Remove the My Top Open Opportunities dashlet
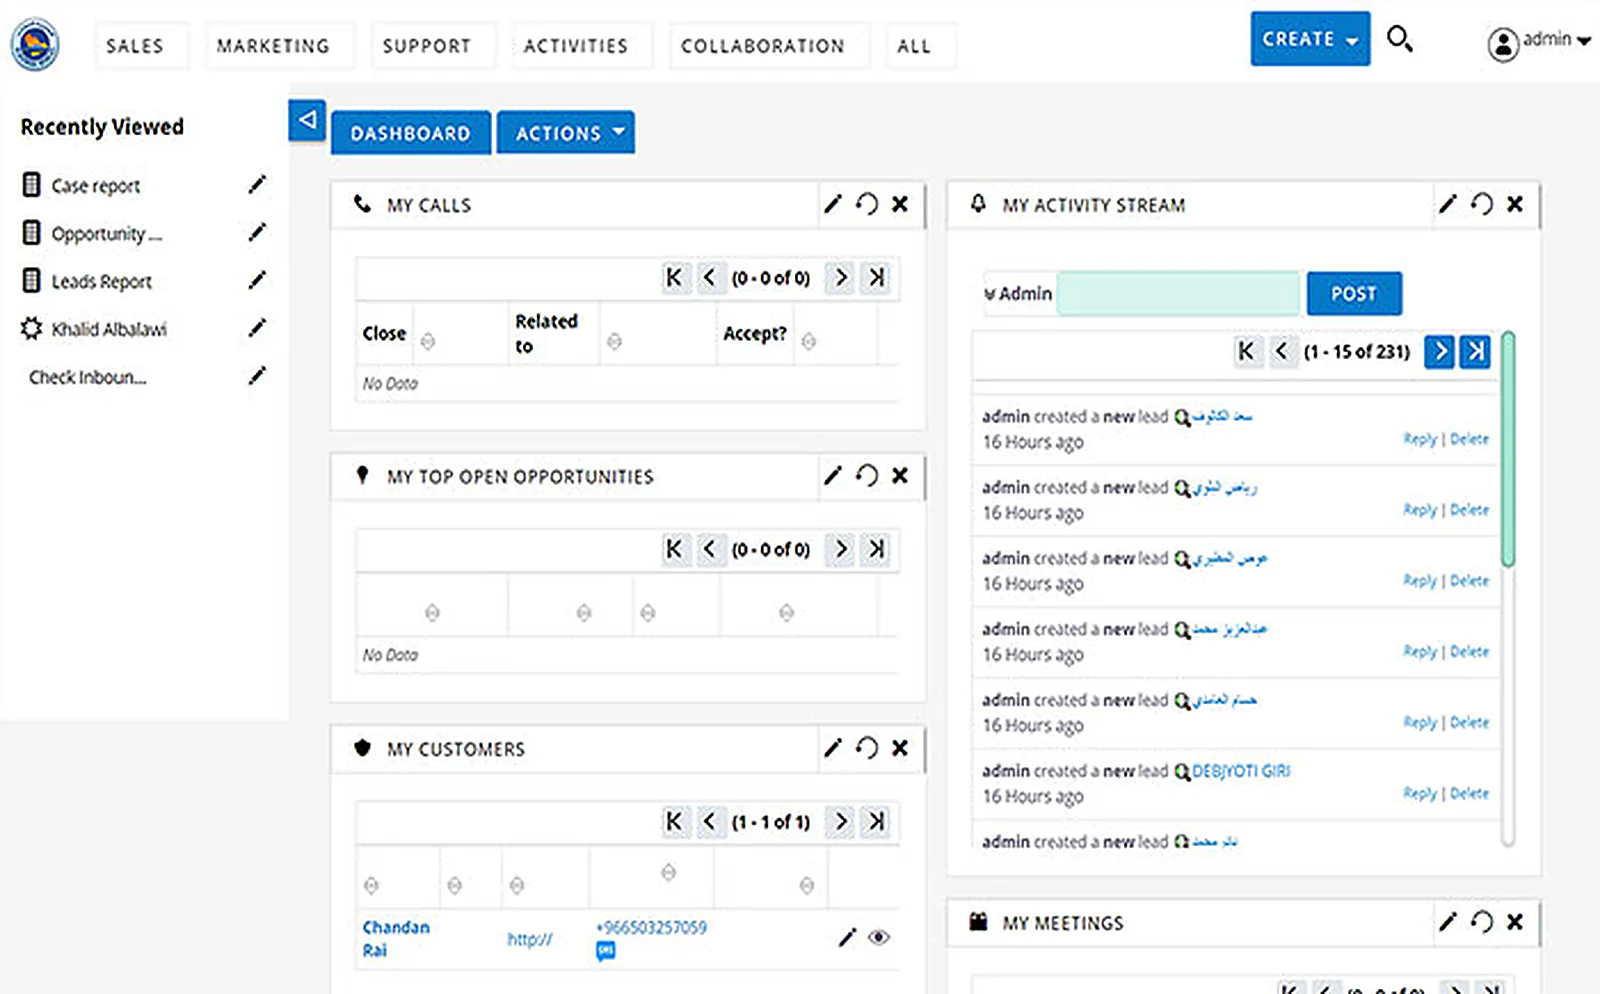Viewport: 1600px width, 994px height. click(x=900, y=476)
